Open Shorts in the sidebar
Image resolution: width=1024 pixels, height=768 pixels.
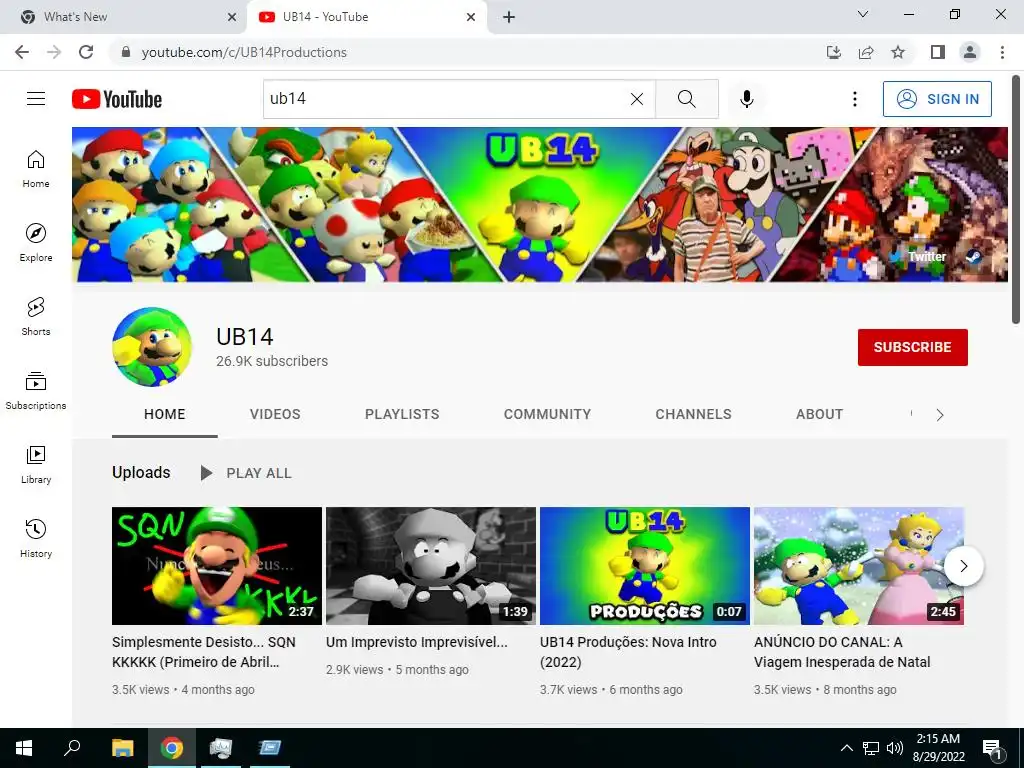[x=36, y=317]
